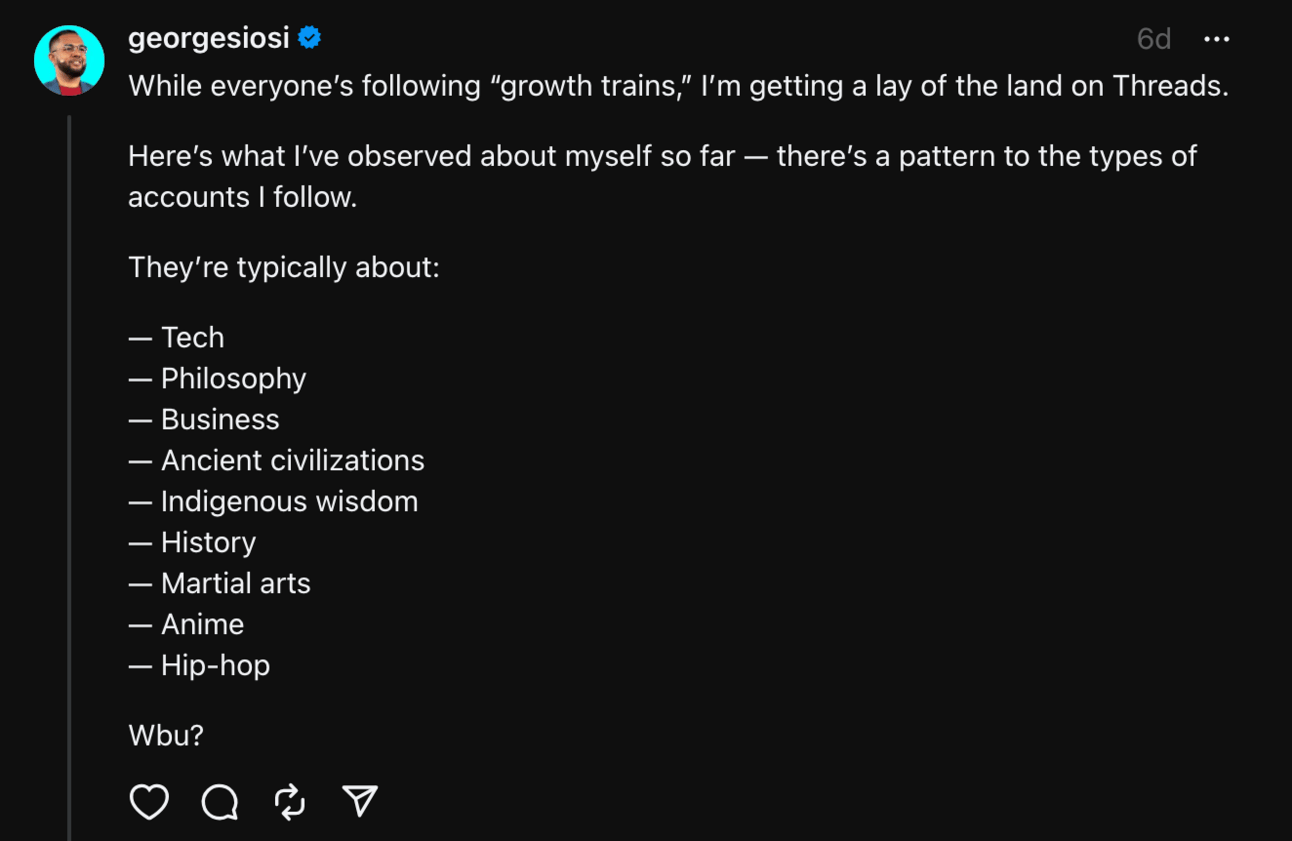Visit the georgesiosi username link

[x=208, y=38]
